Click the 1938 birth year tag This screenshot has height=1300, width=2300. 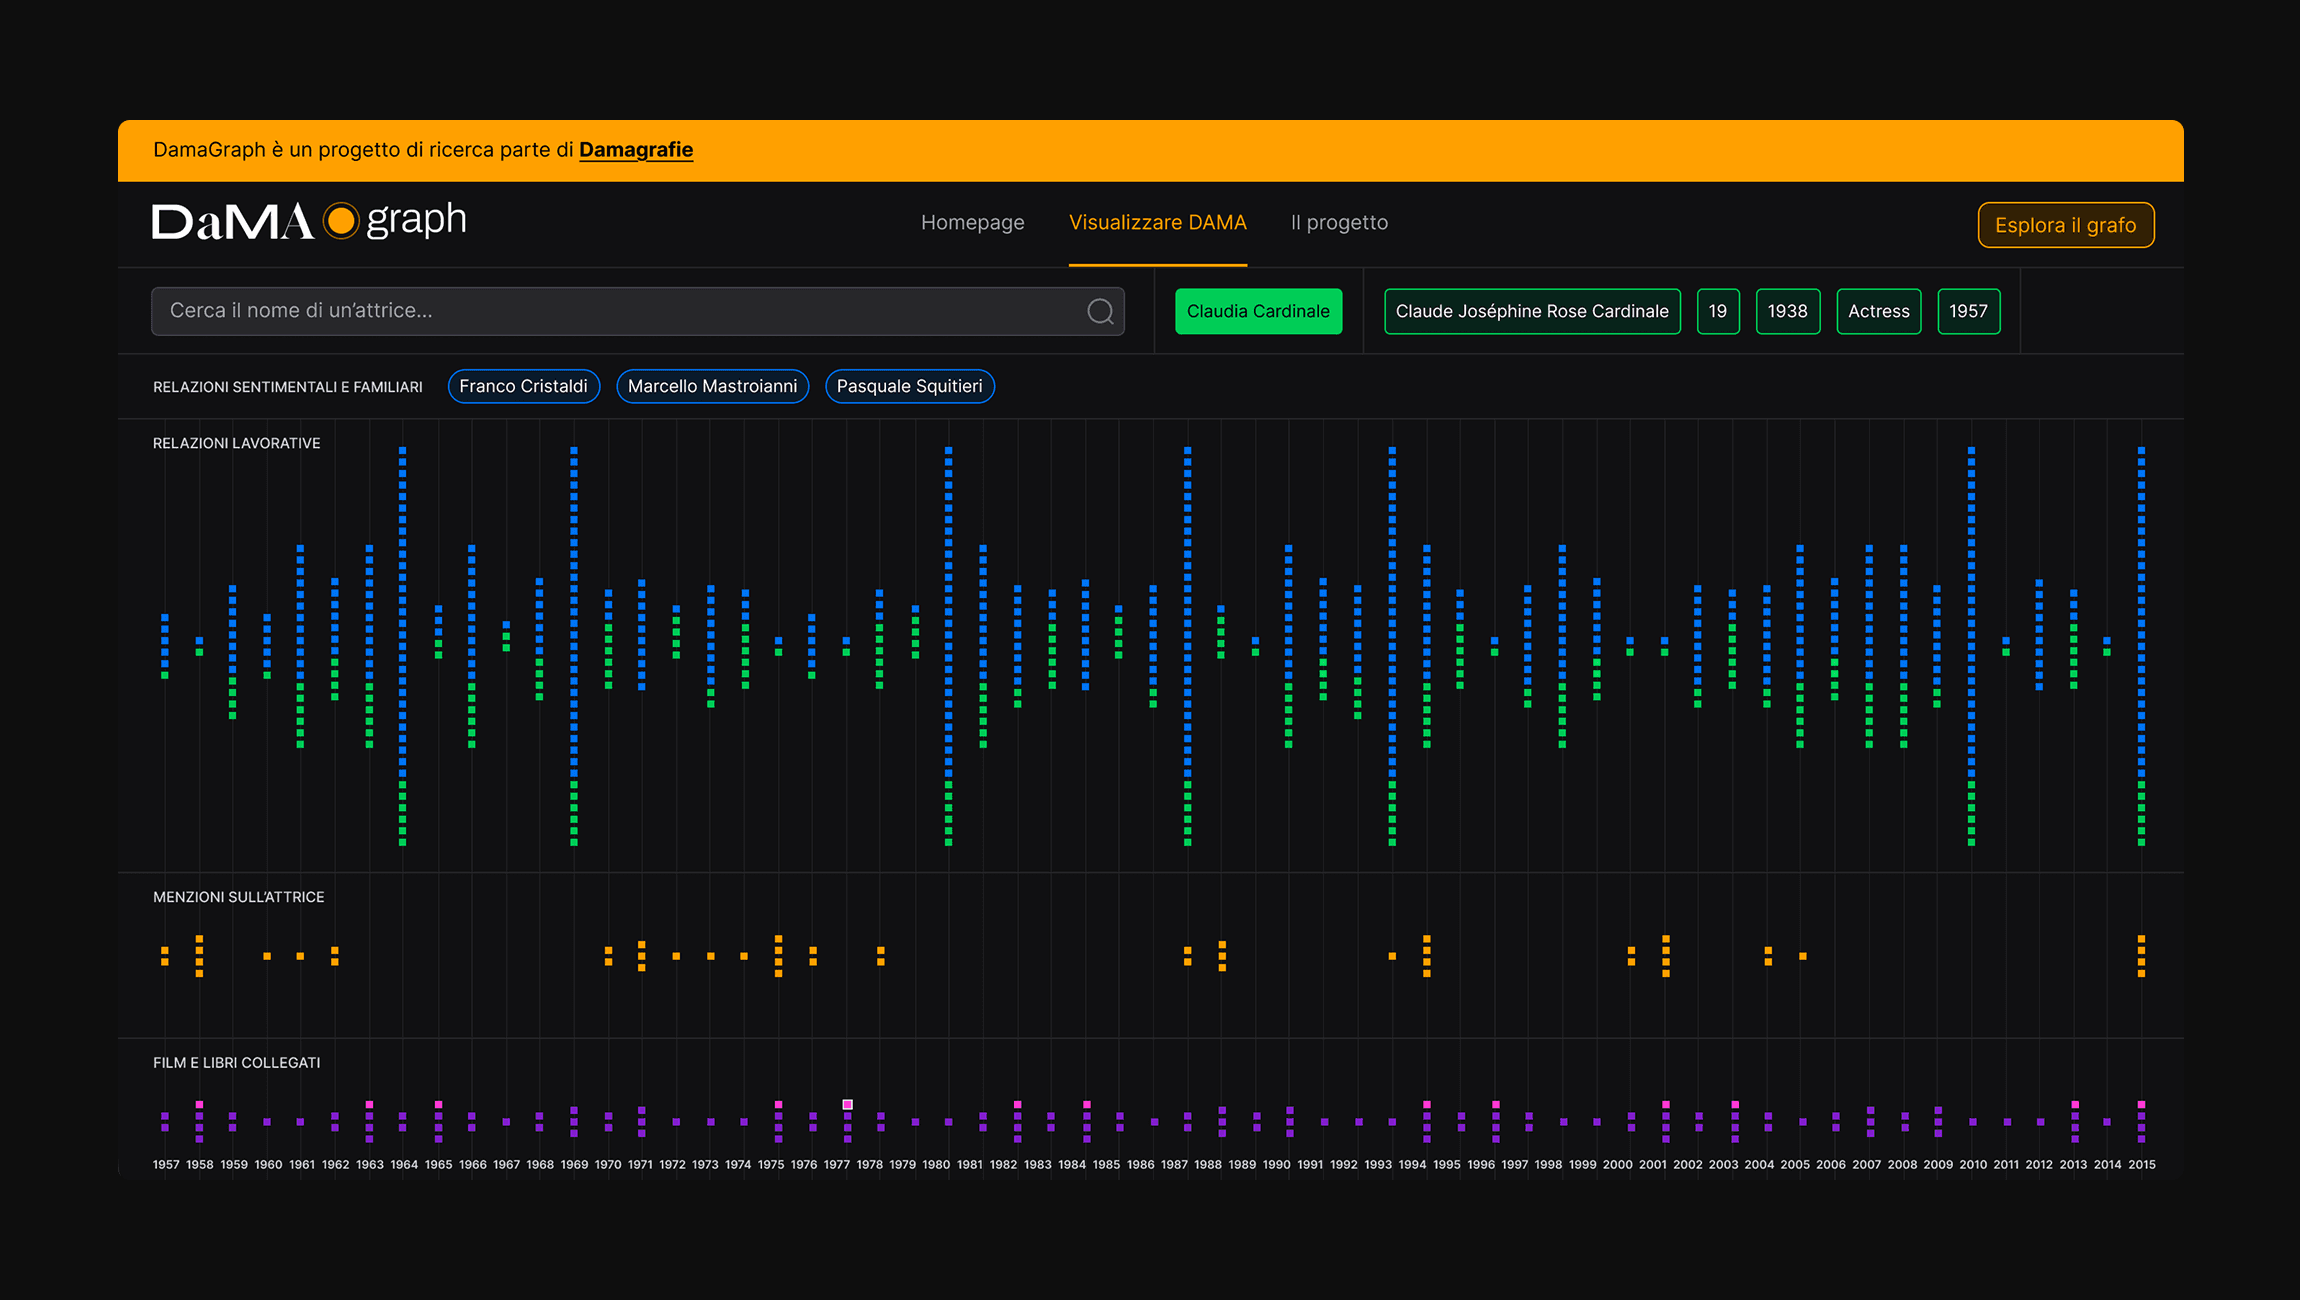pos(1787,311)
